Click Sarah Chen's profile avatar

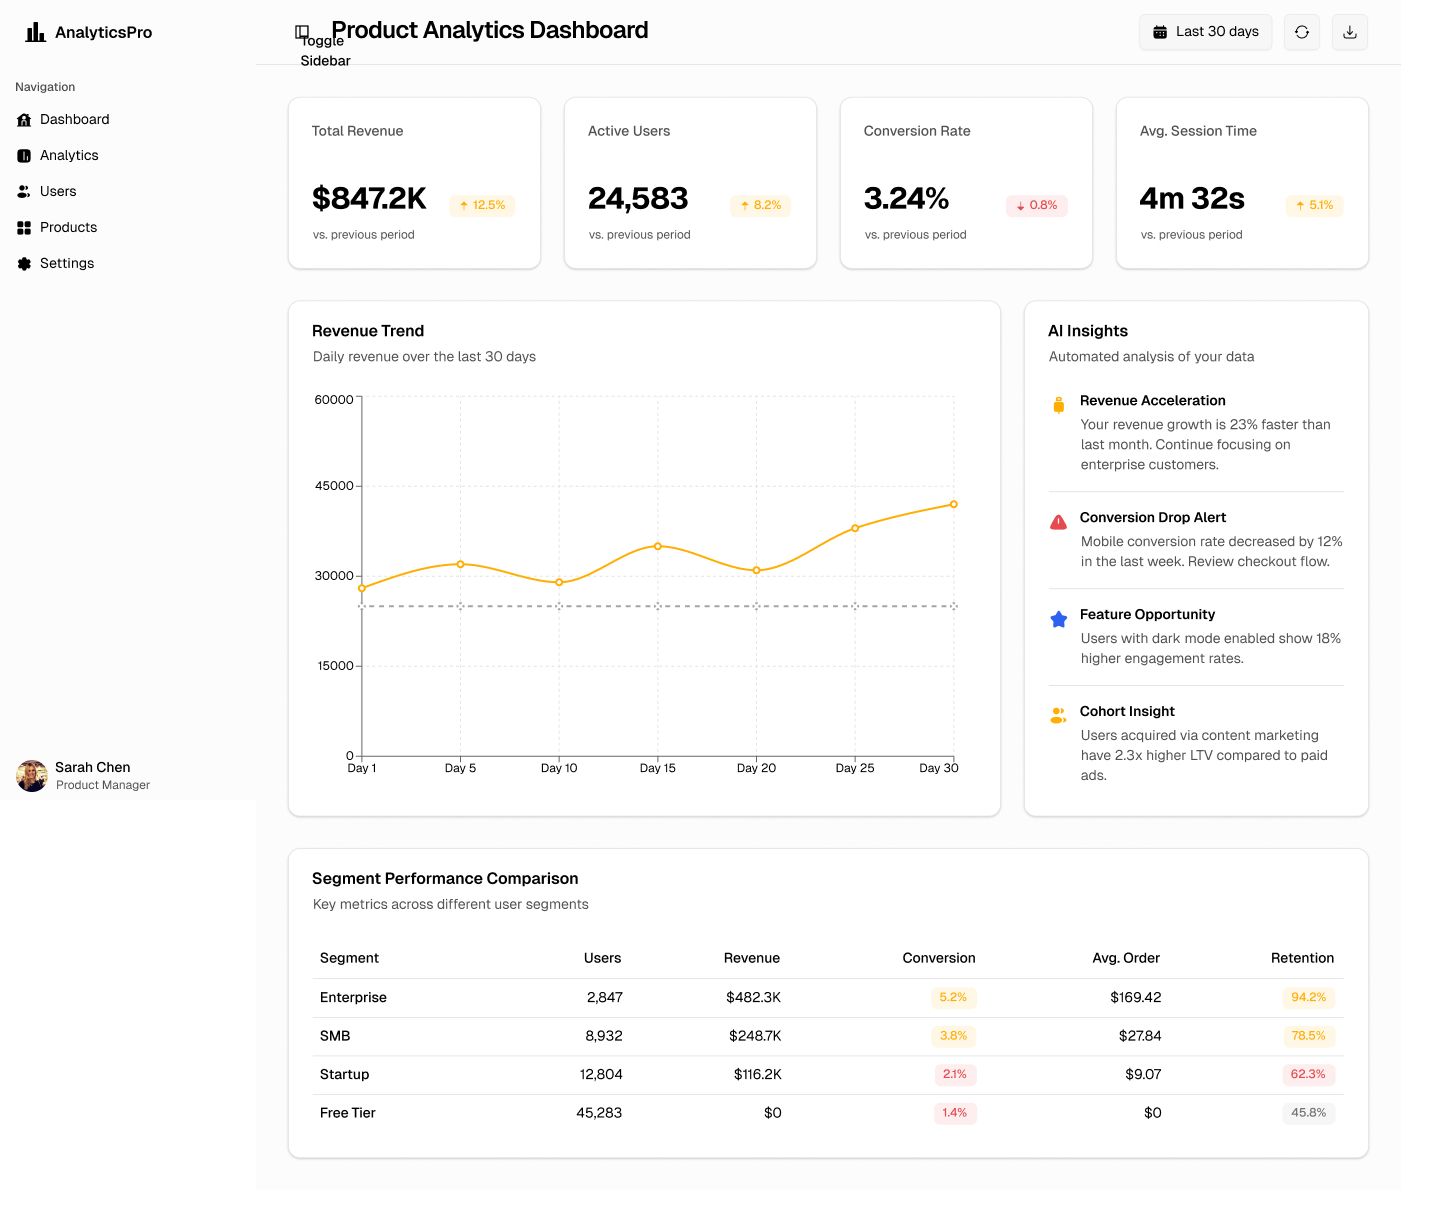(x=32, y=776)
